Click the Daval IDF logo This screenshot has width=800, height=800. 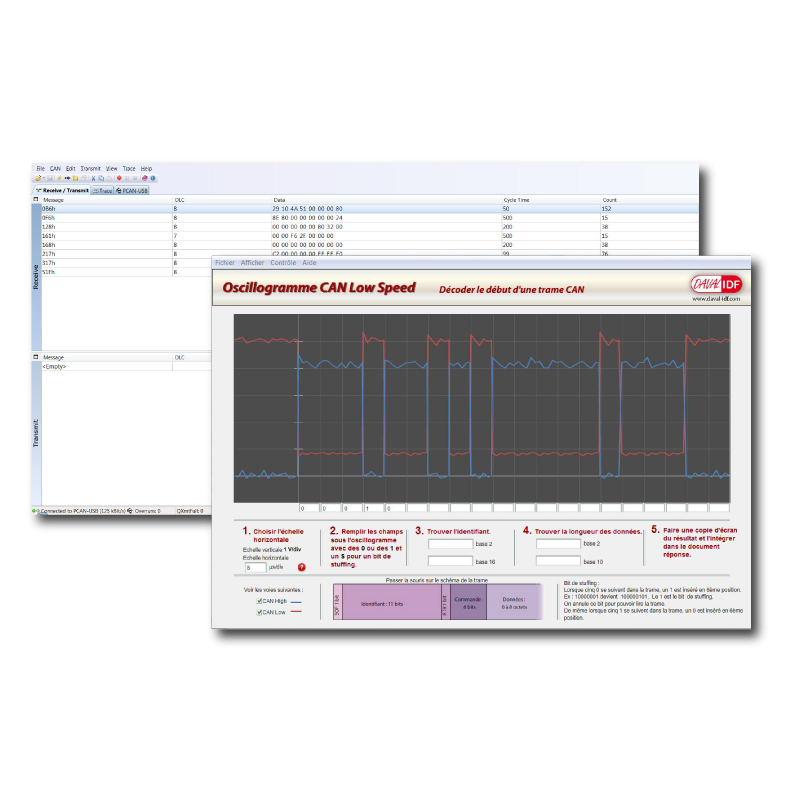pos(716,284)
